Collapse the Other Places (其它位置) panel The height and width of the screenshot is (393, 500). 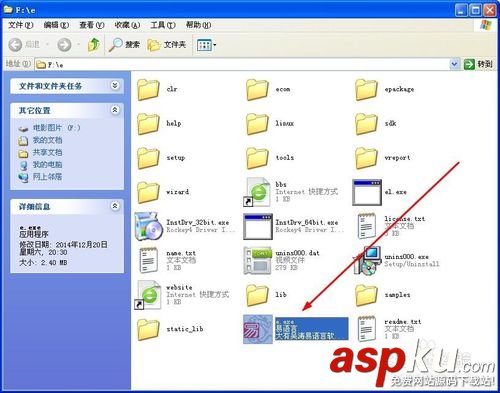tap(115, 110)
